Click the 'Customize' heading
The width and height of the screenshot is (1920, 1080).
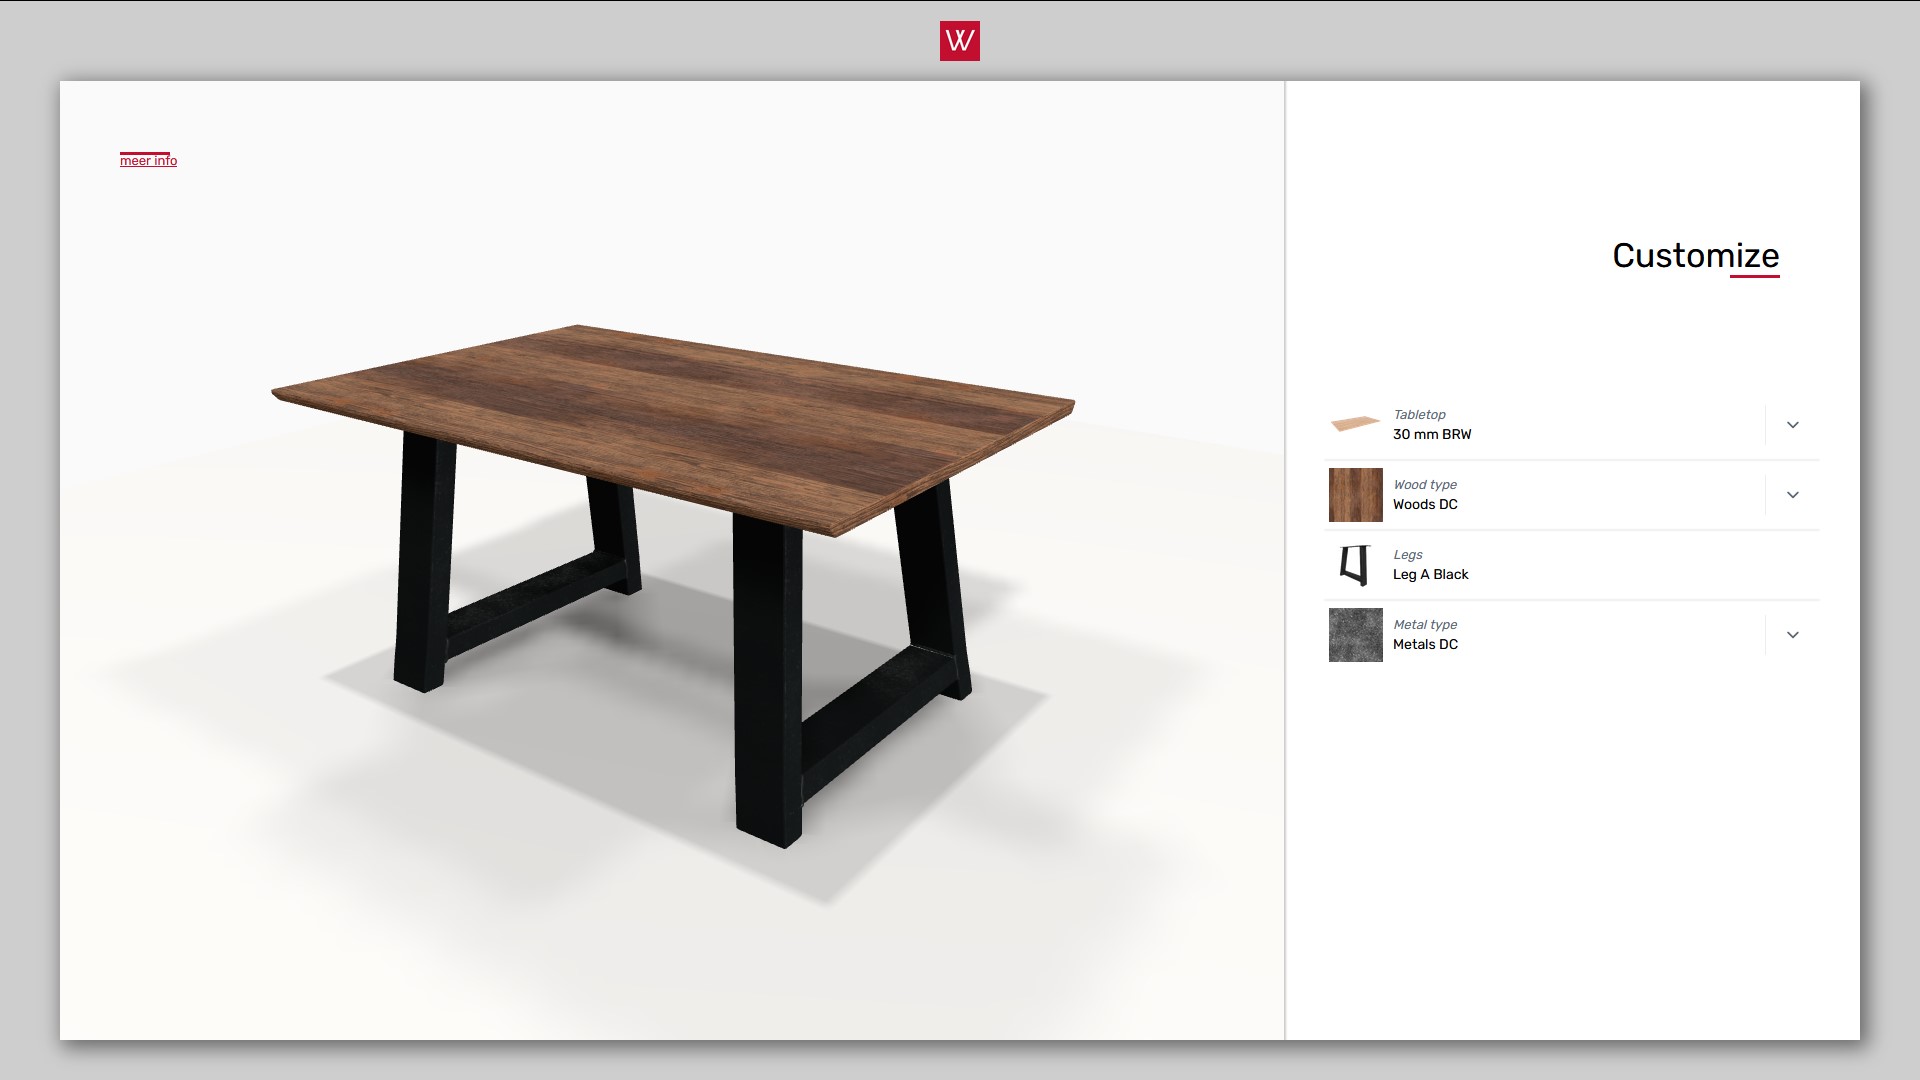1695,255
